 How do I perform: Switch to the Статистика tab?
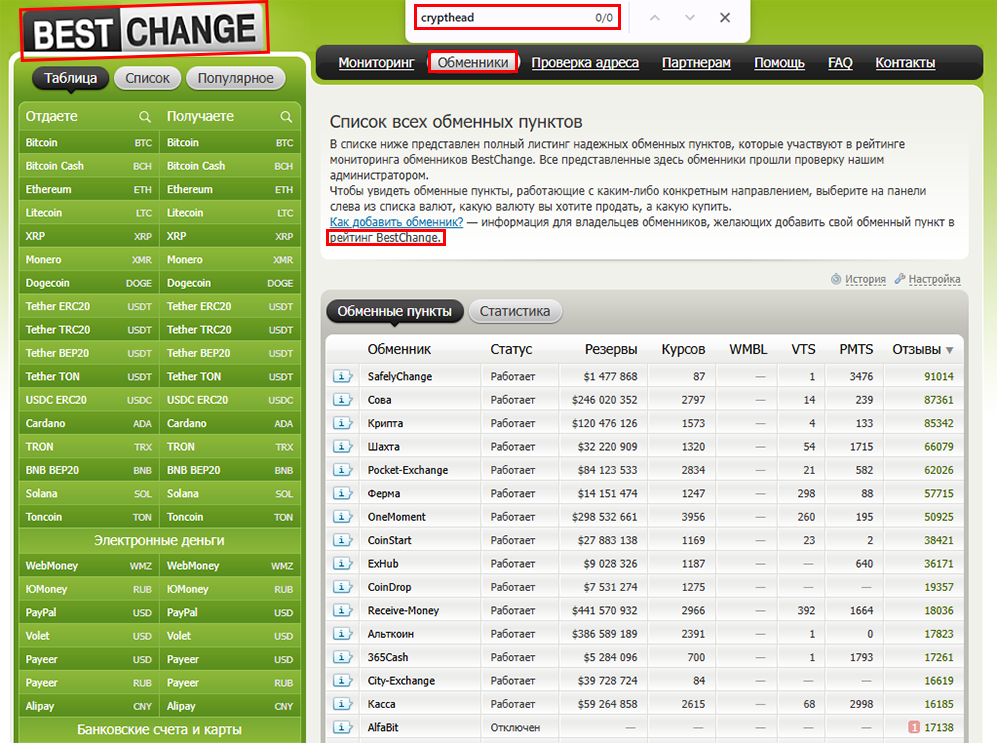[x=515, y=311]
